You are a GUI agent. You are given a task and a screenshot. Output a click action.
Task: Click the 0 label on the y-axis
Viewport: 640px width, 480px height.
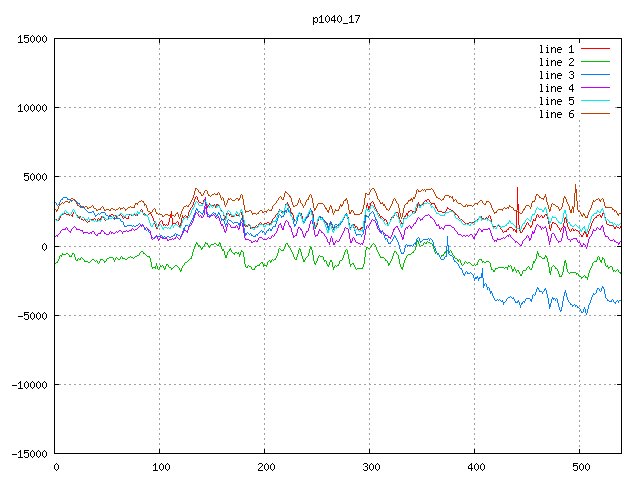[44, 247]
